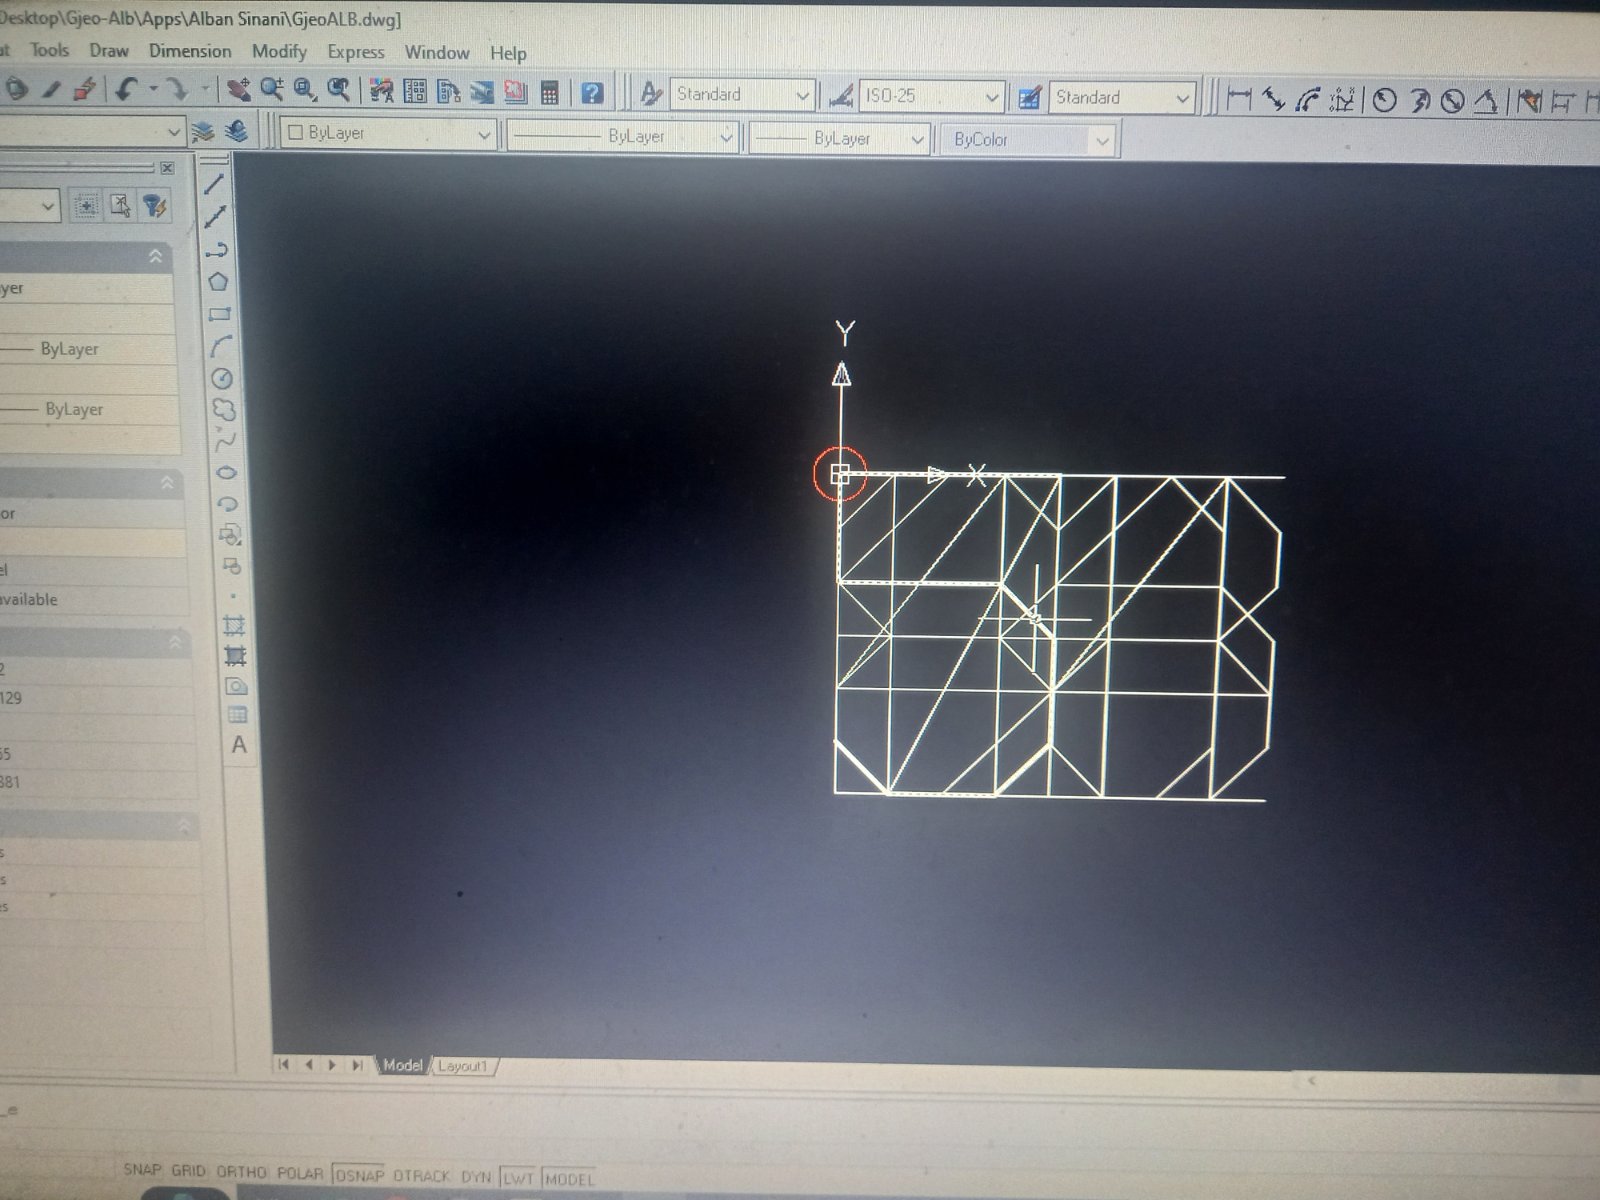Switch to the Layout1 tab
Screen dimensions: 1600x1200
coord(465,1065)
